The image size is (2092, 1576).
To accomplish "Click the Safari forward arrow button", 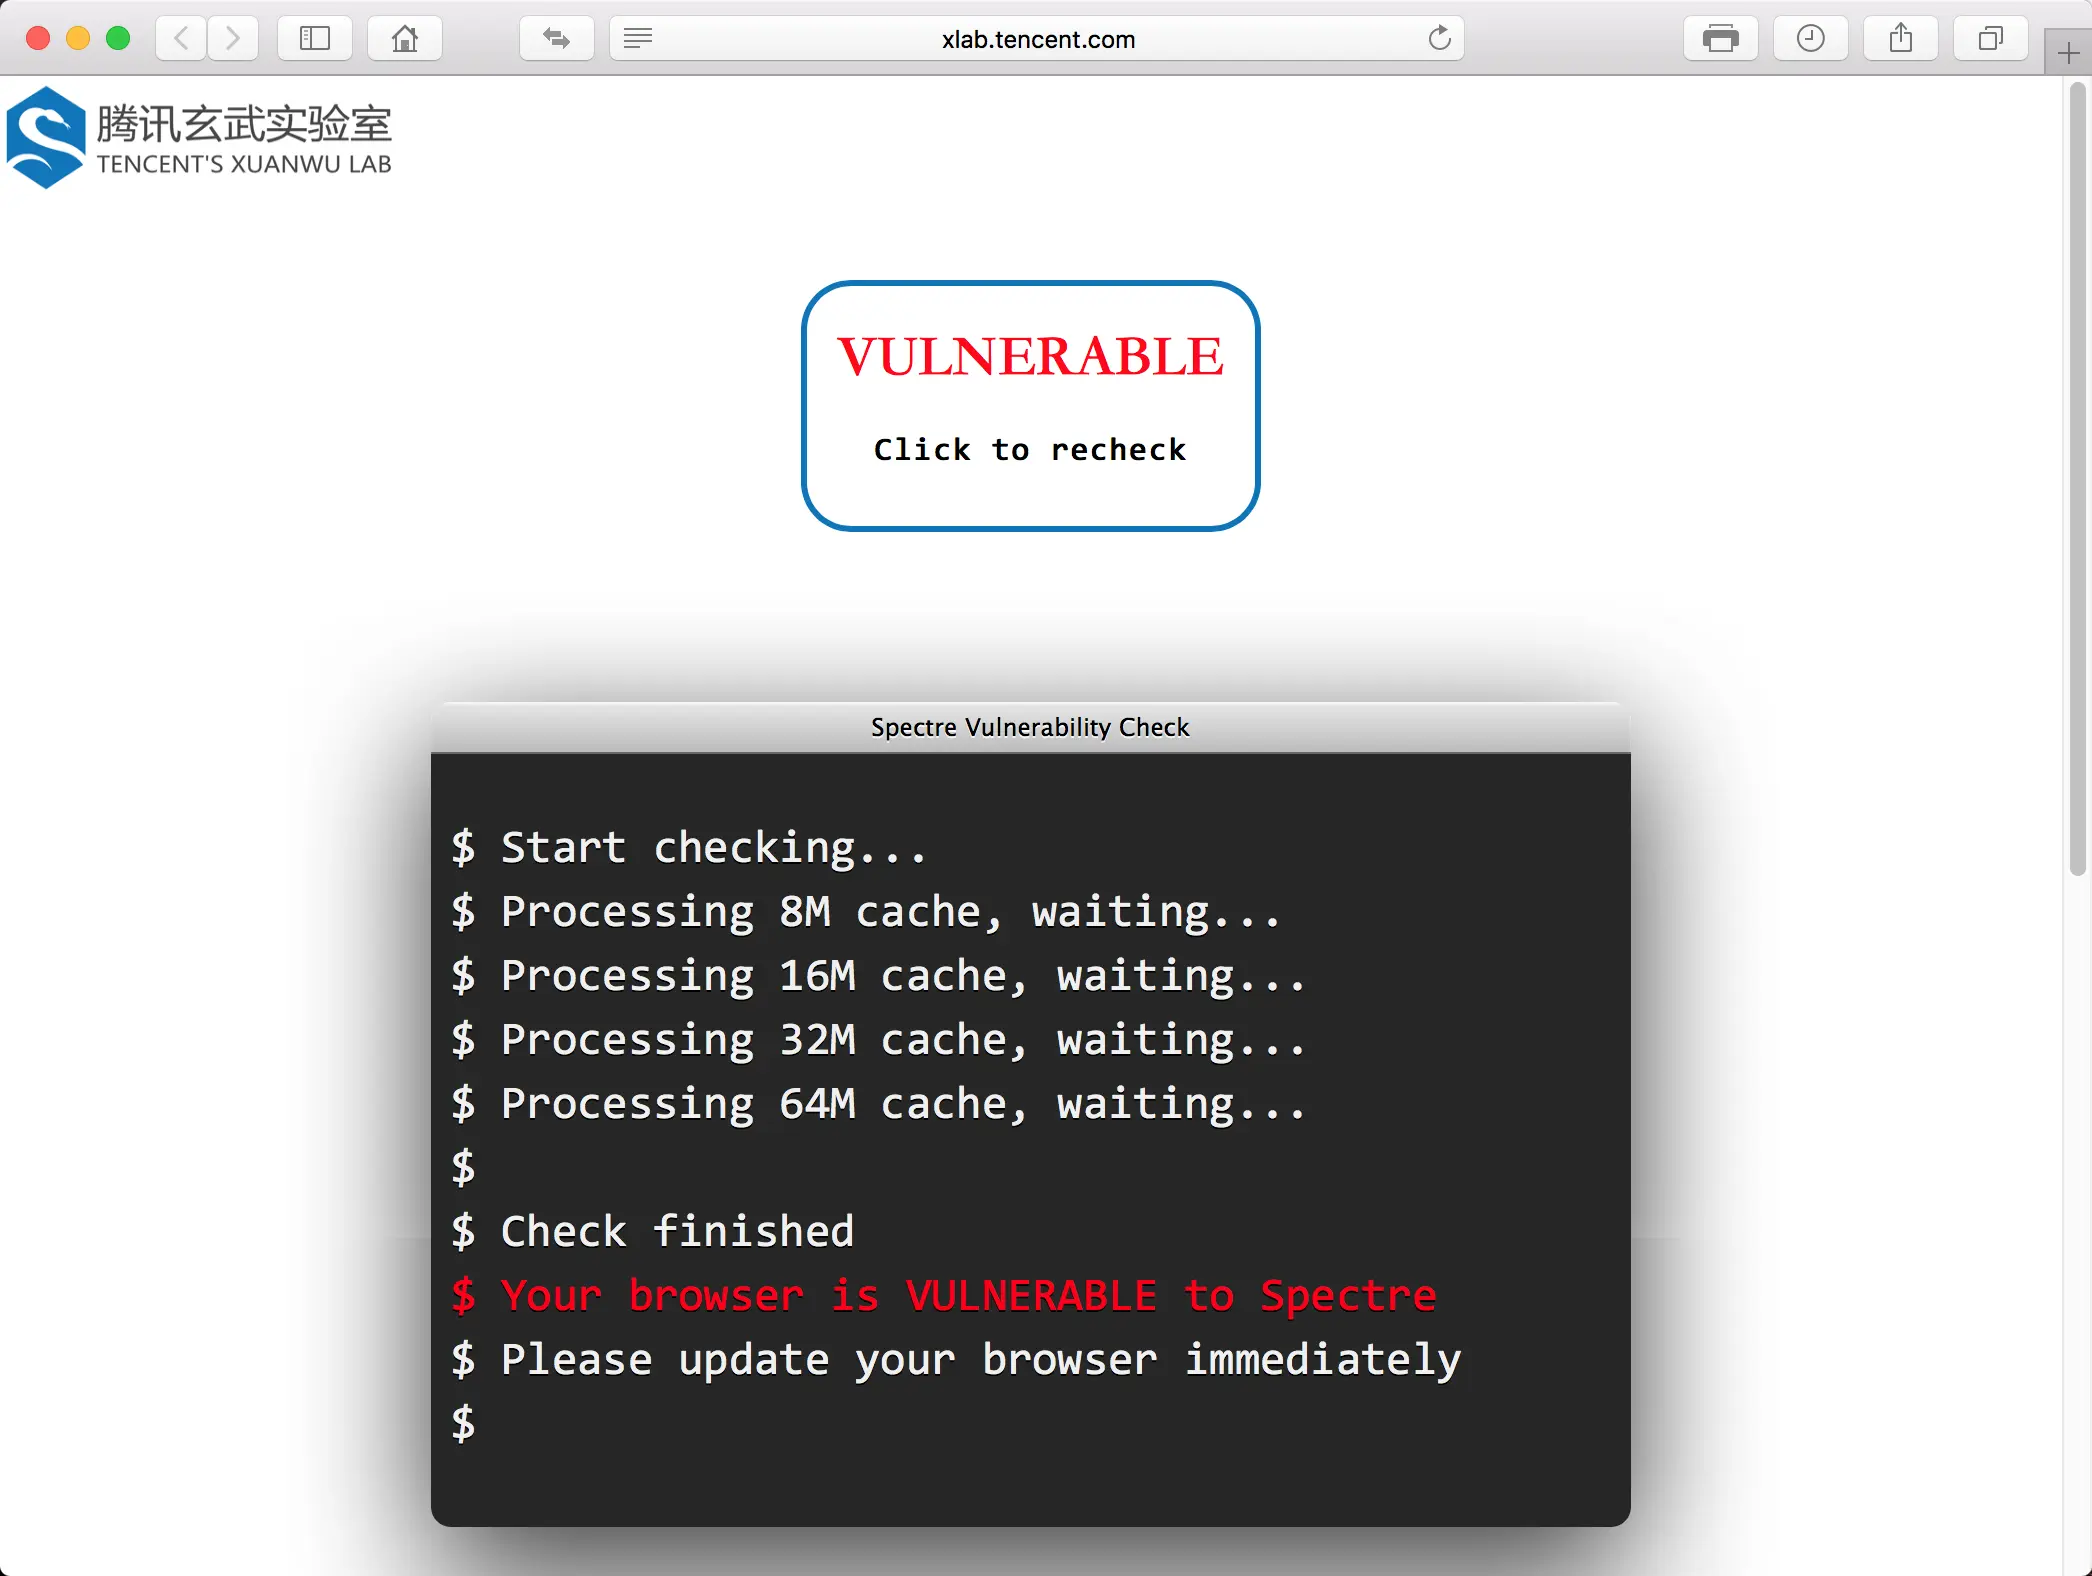I will 233,39.
